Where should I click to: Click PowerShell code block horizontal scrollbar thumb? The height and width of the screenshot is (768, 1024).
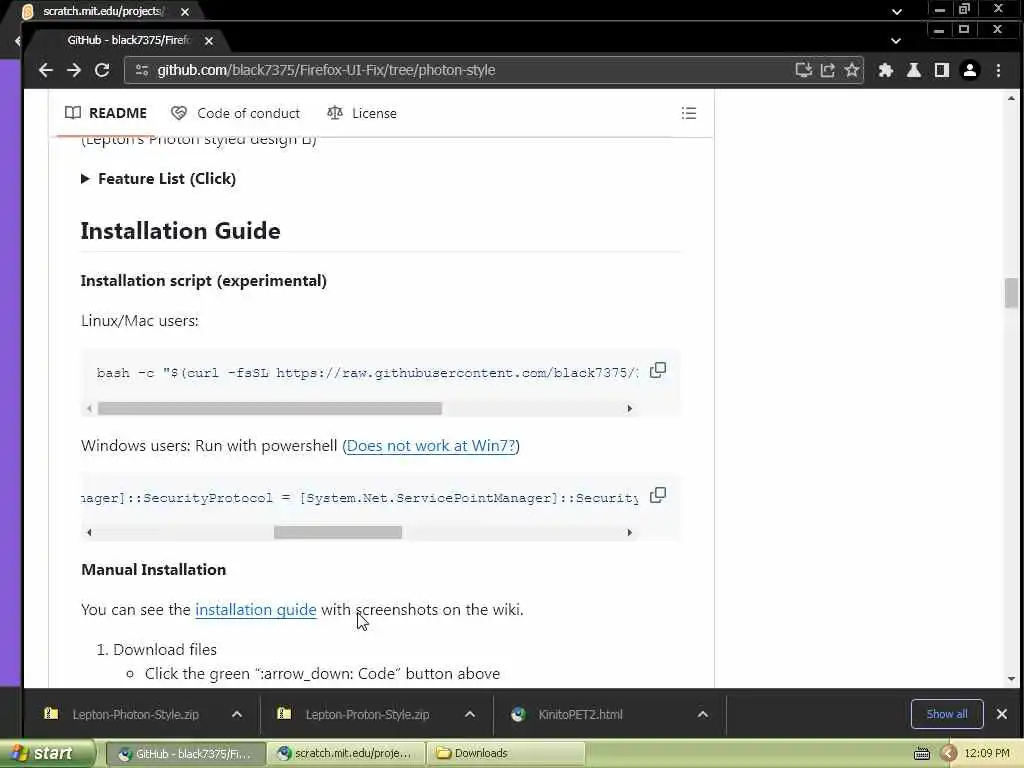(338, 532)
